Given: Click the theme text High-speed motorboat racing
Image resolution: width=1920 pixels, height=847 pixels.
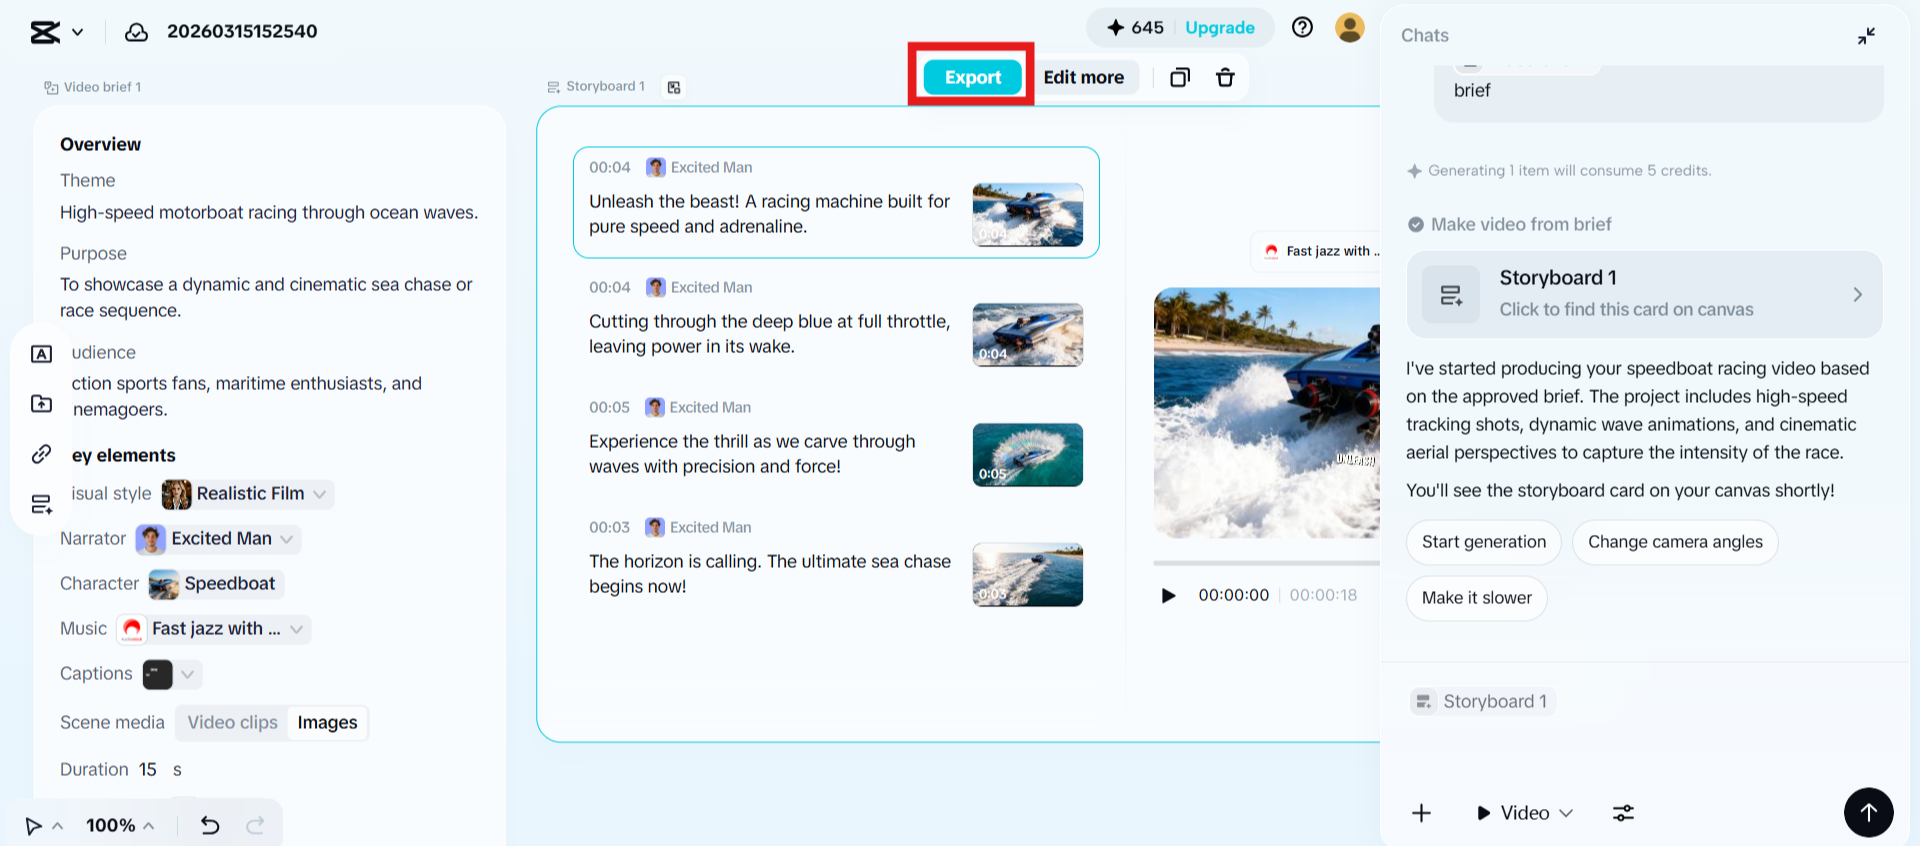Looking at the screenshot, I should coord(269,213).
